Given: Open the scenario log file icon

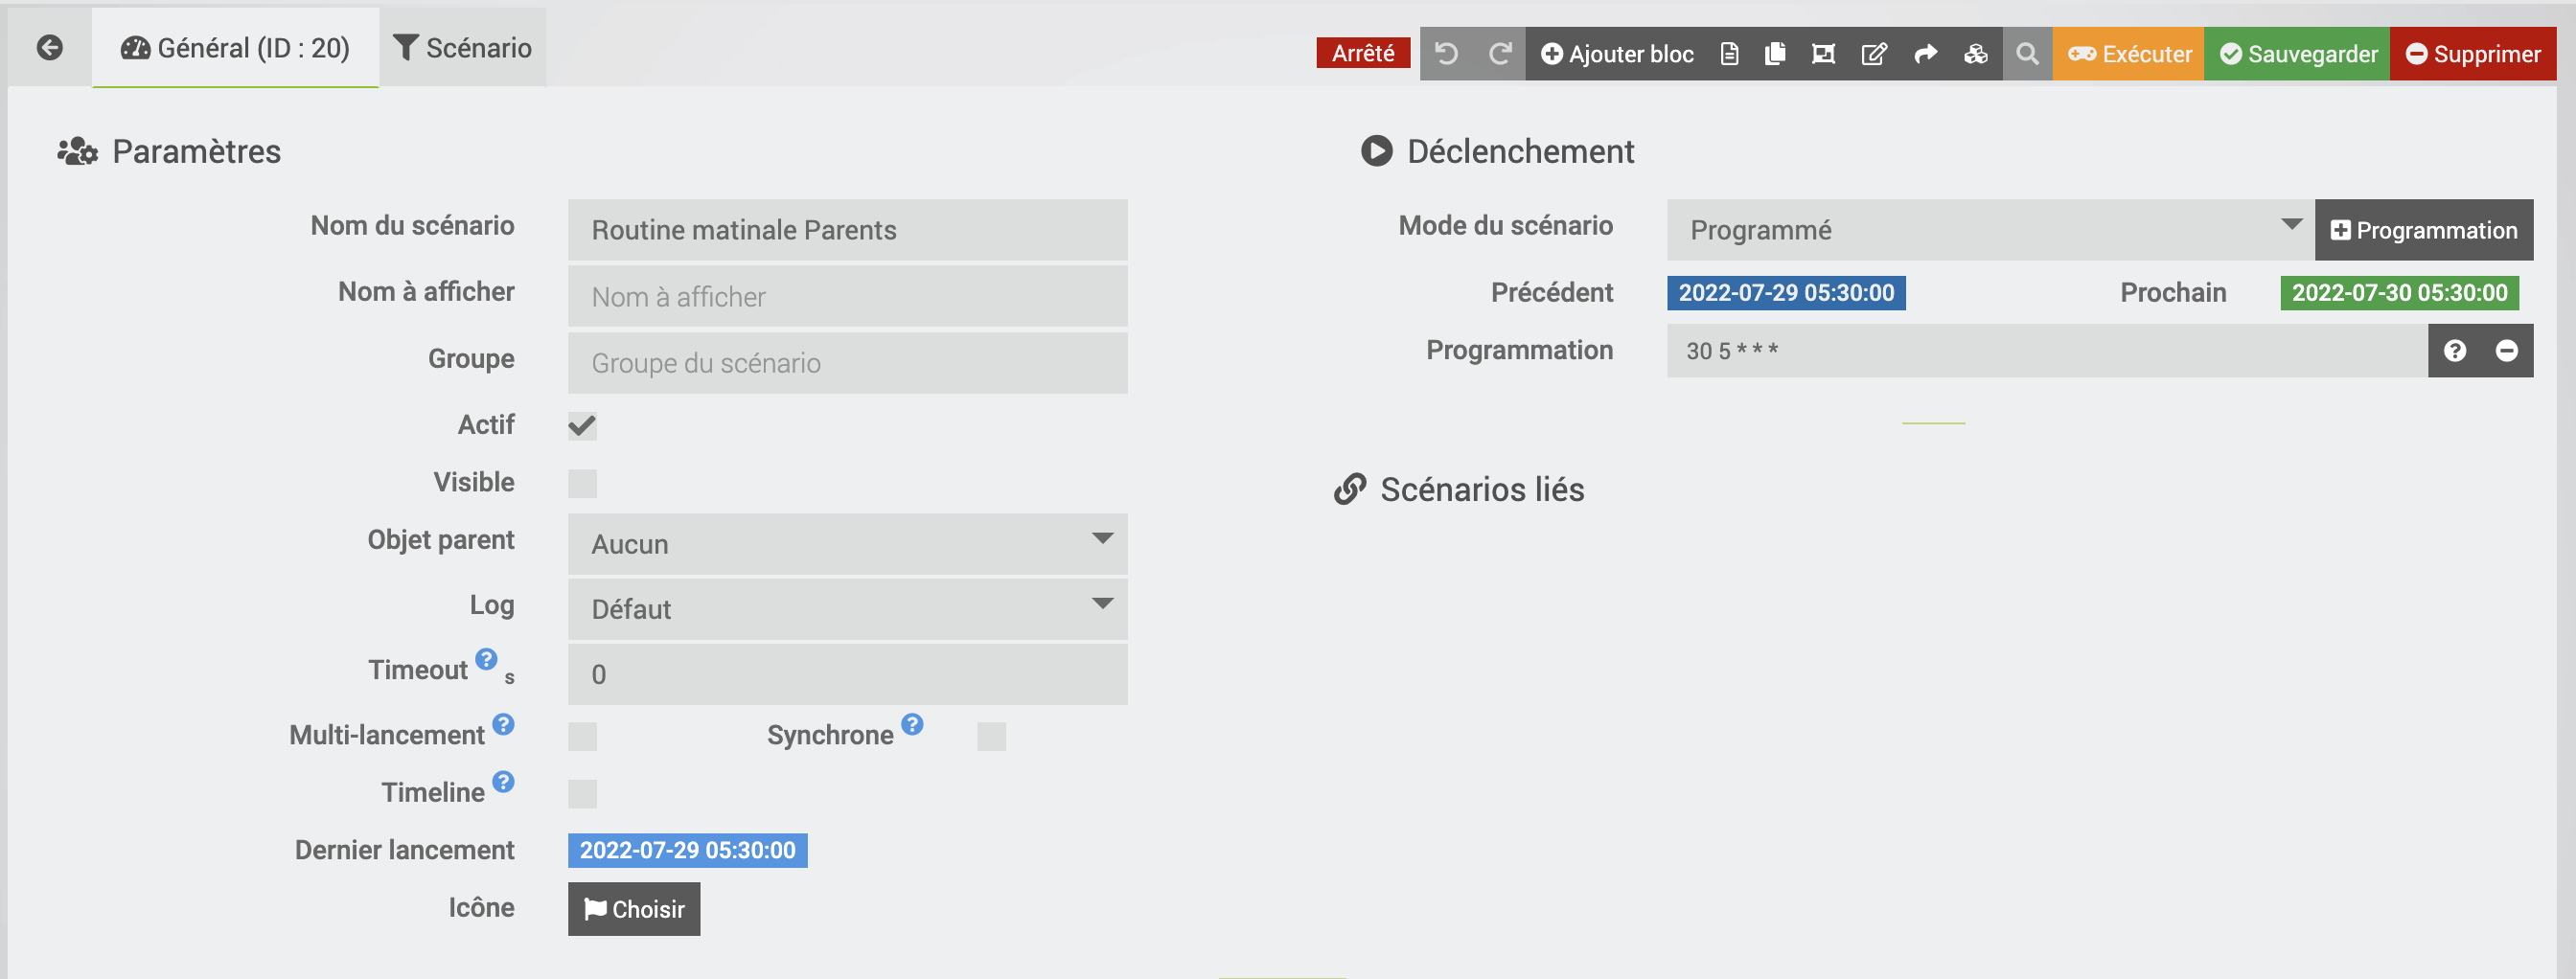Looking at the screenshot, I should 1729,54.
